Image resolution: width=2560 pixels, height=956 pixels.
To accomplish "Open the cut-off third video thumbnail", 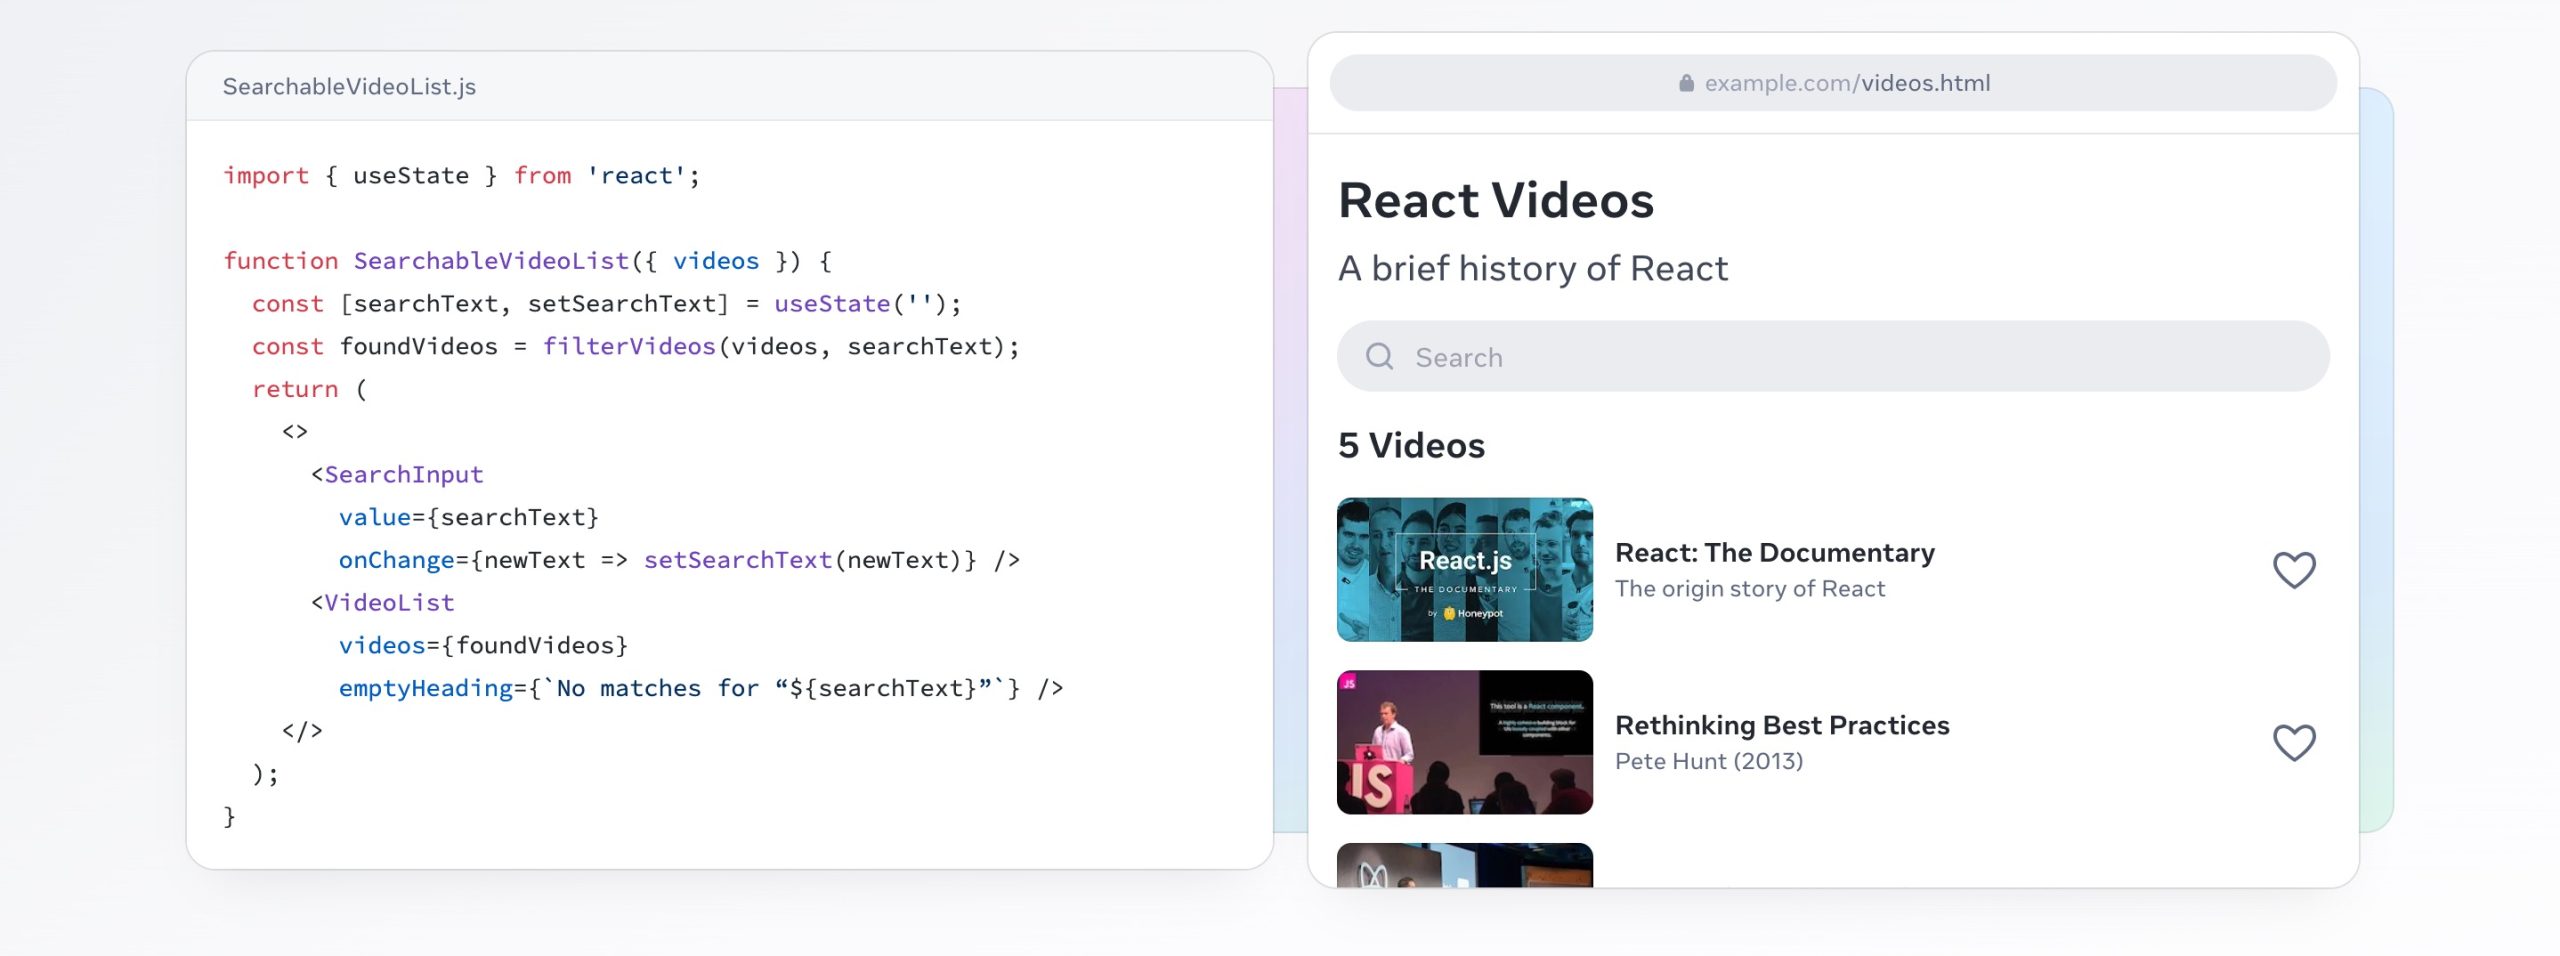I will (1465, 865).
